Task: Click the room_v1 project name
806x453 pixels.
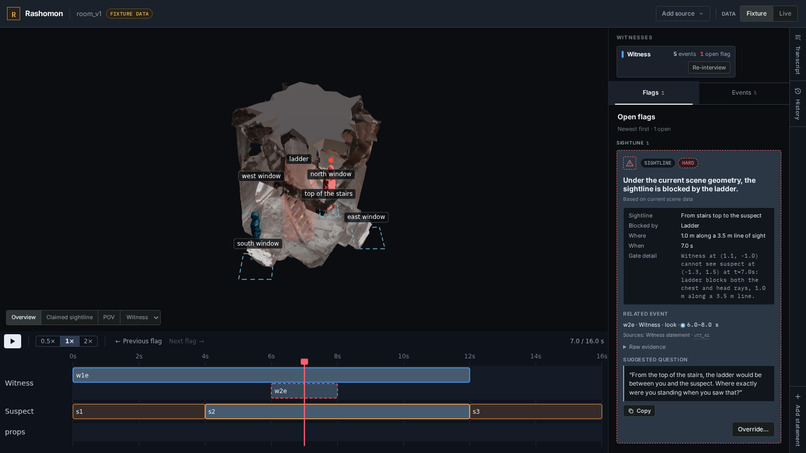Action: tap(89, 14)
